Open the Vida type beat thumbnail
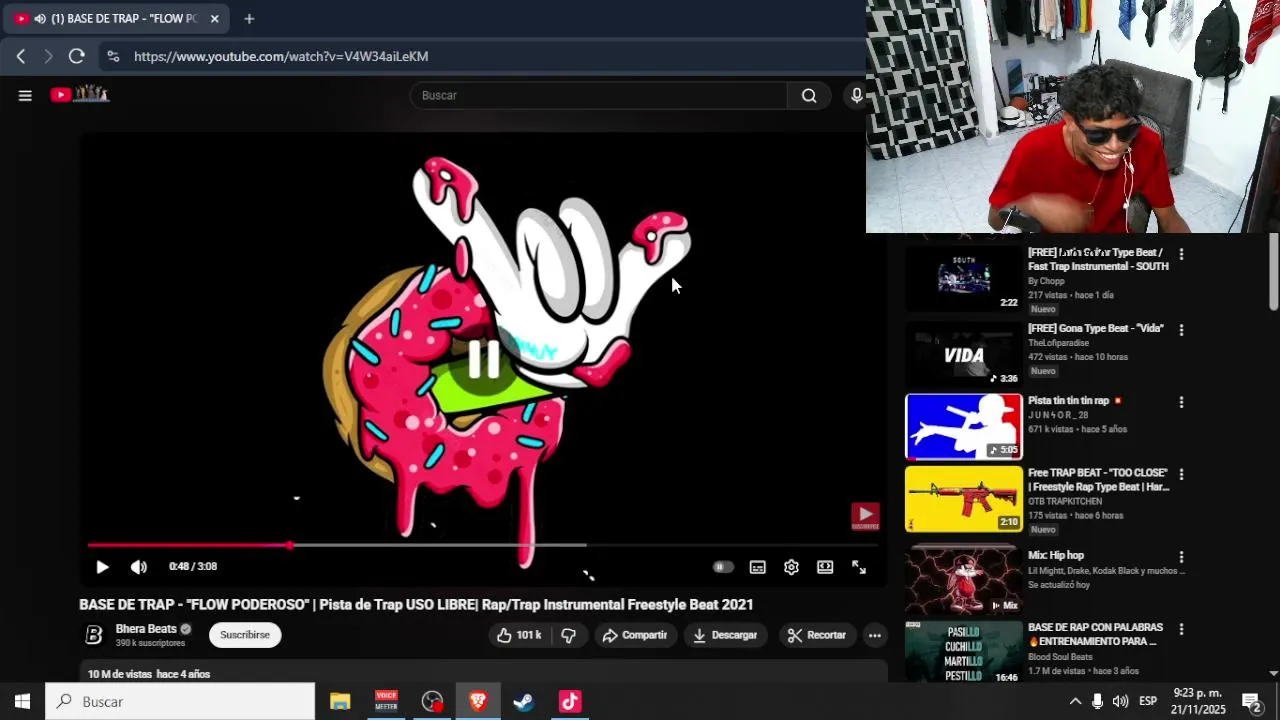This screenshot has height=720, width=1280. tap(964, 354)
